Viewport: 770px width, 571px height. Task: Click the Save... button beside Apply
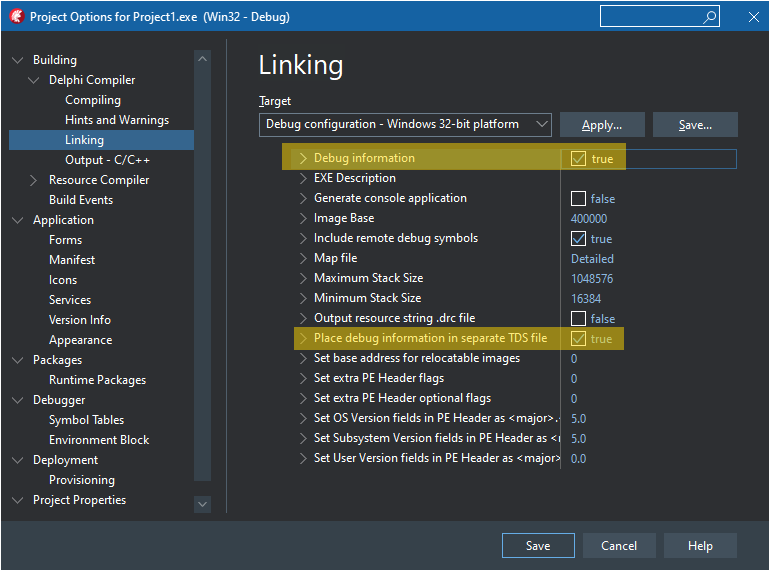(x=695, y=125)
